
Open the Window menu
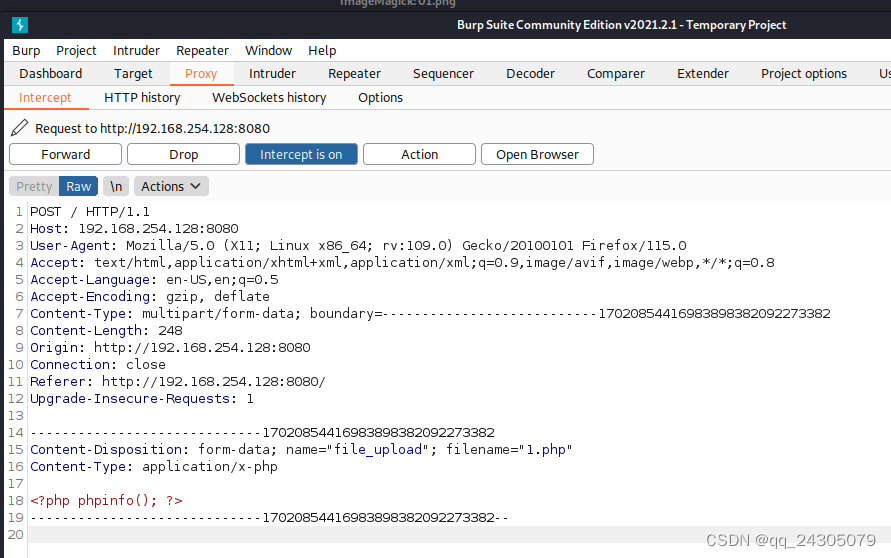point(268,51)
